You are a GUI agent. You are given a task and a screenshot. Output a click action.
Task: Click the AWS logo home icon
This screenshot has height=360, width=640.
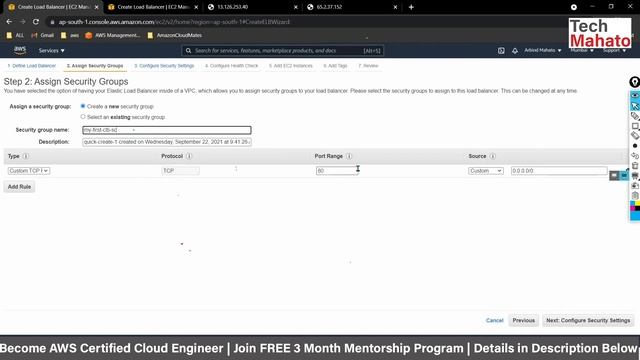20,50
